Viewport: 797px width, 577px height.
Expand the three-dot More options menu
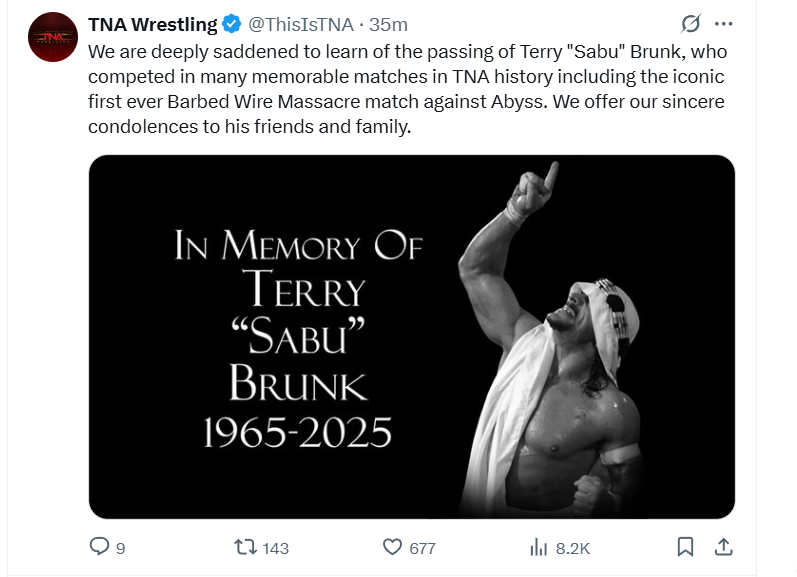pos(724,23)
